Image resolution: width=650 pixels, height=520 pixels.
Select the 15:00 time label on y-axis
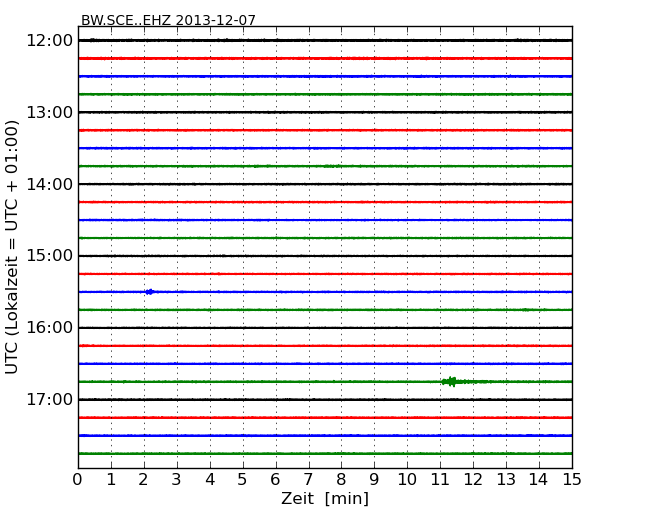(50, 256)
